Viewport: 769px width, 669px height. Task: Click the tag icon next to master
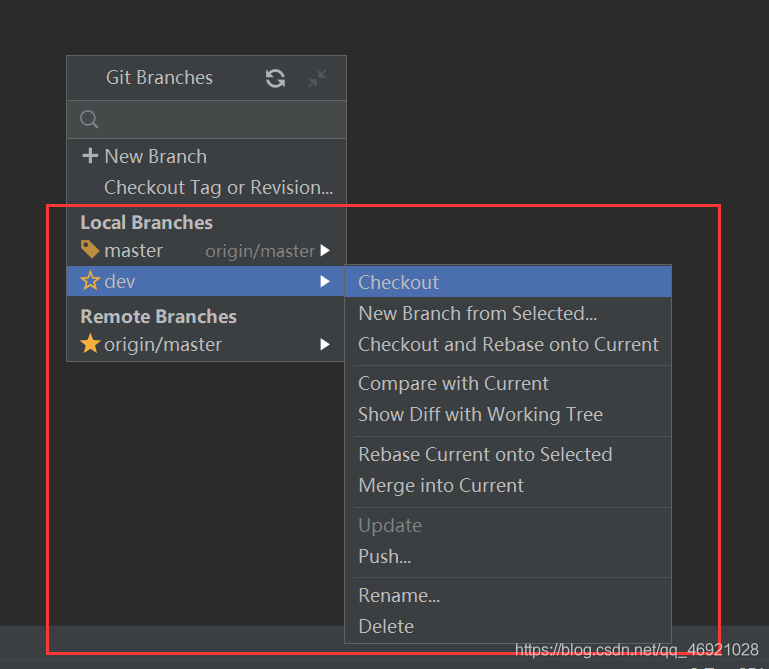pyautogui.click(x=90, y=250)
